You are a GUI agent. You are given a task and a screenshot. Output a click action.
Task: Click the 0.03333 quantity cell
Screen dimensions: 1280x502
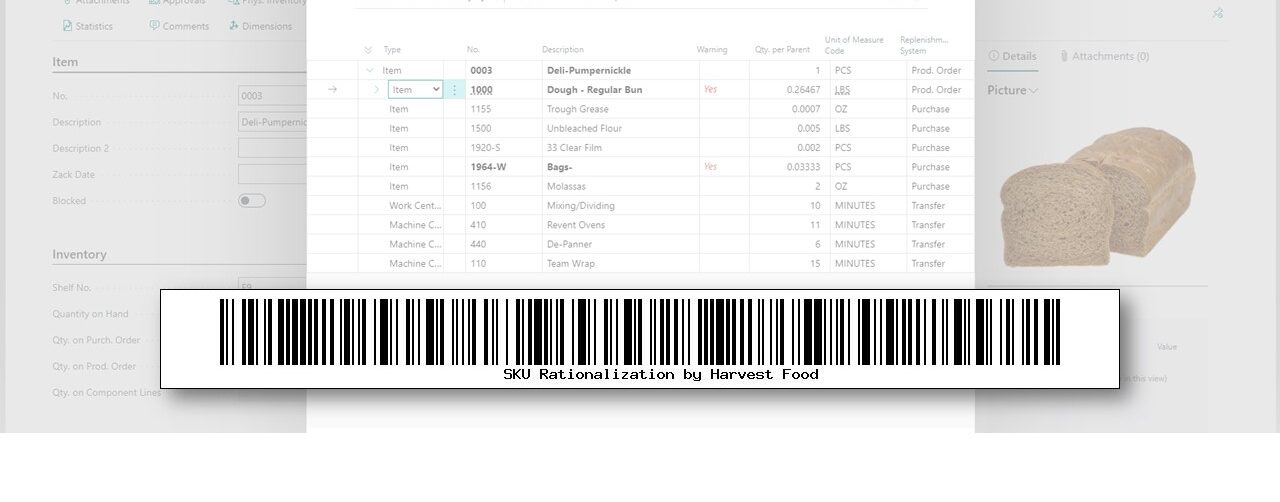(788, 167)
